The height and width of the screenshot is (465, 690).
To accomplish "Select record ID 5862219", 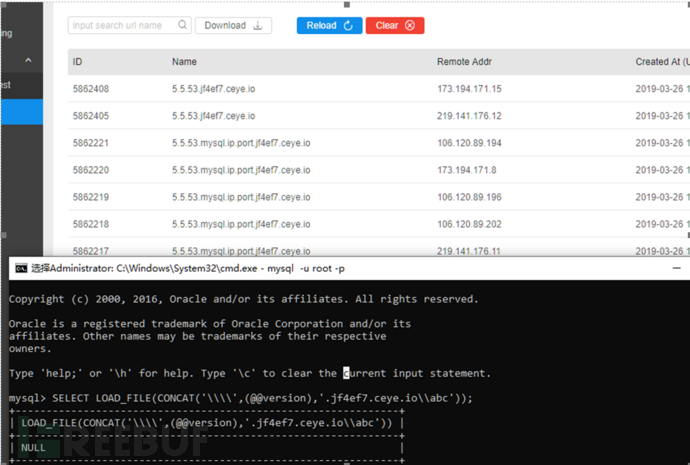I will coord(91,197).
